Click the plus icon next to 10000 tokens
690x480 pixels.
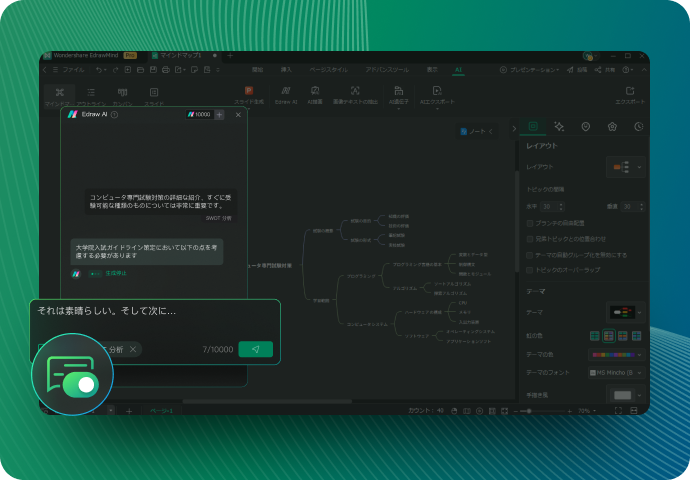click(220, 115)
